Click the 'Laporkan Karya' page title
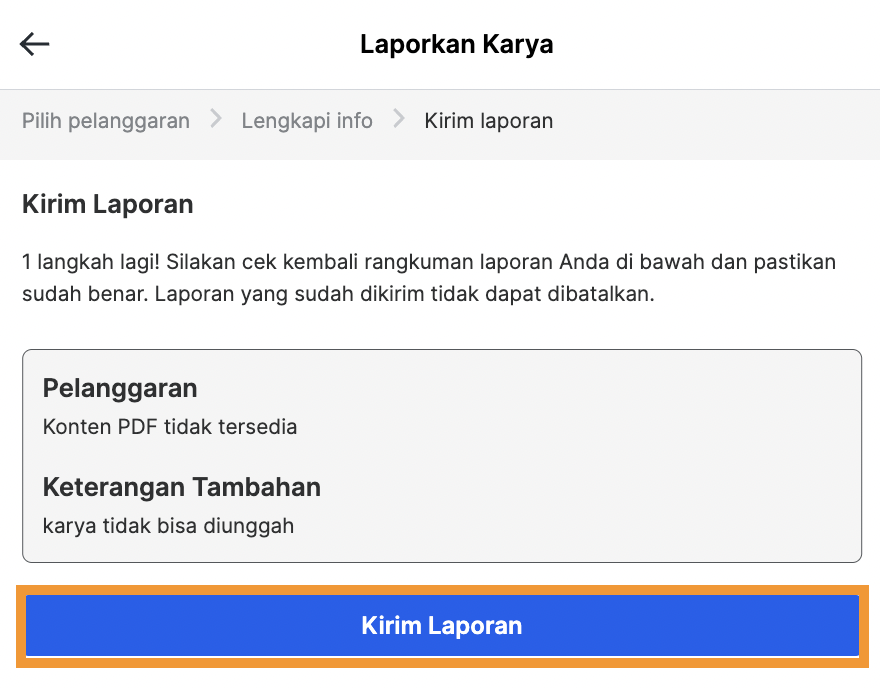 (456, 44)
